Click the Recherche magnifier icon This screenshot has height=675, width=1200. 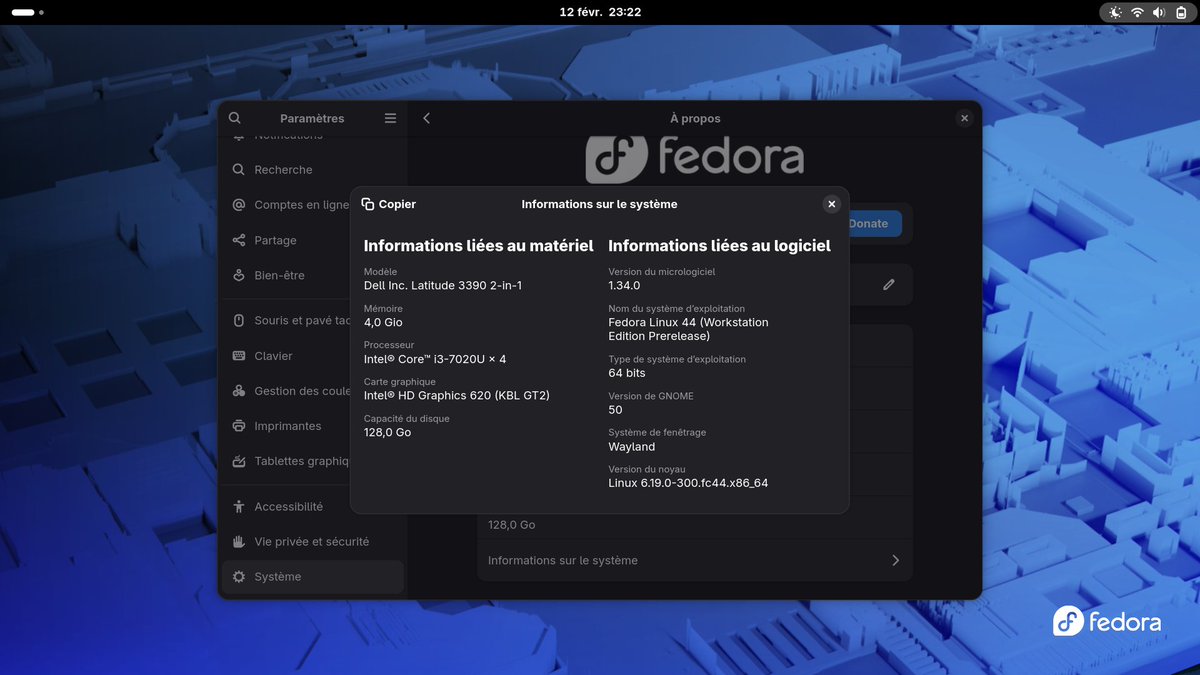[239, 170]
